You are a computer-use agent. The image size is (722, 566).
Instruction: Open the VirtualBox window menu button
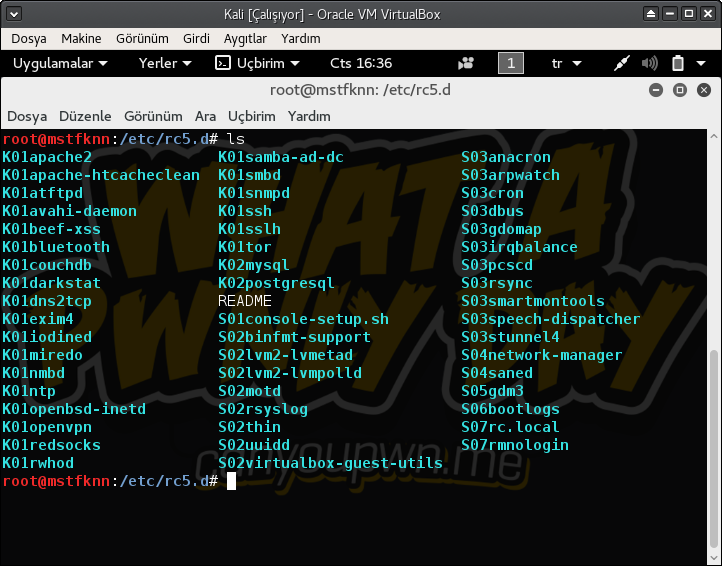pos(14,14)
